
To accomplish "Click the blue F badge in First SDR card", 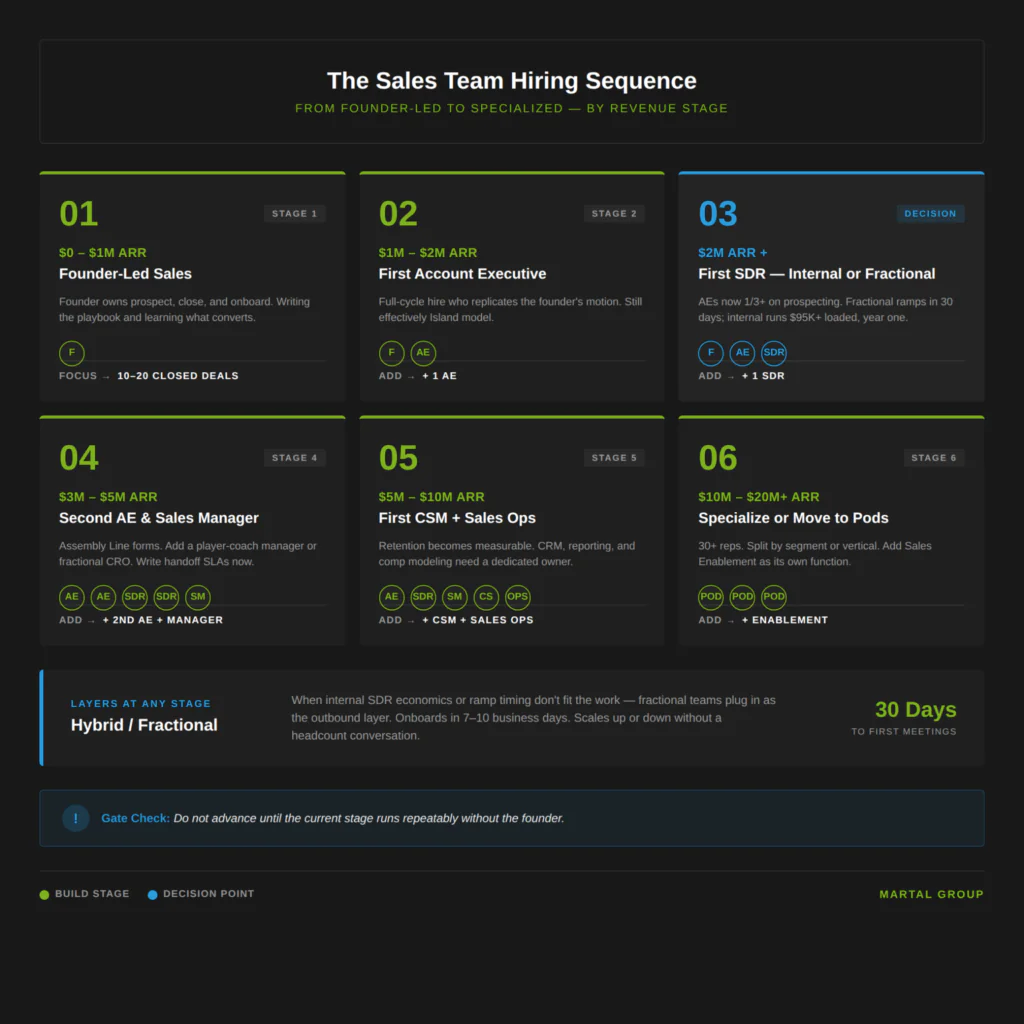I will coord(711,353).
